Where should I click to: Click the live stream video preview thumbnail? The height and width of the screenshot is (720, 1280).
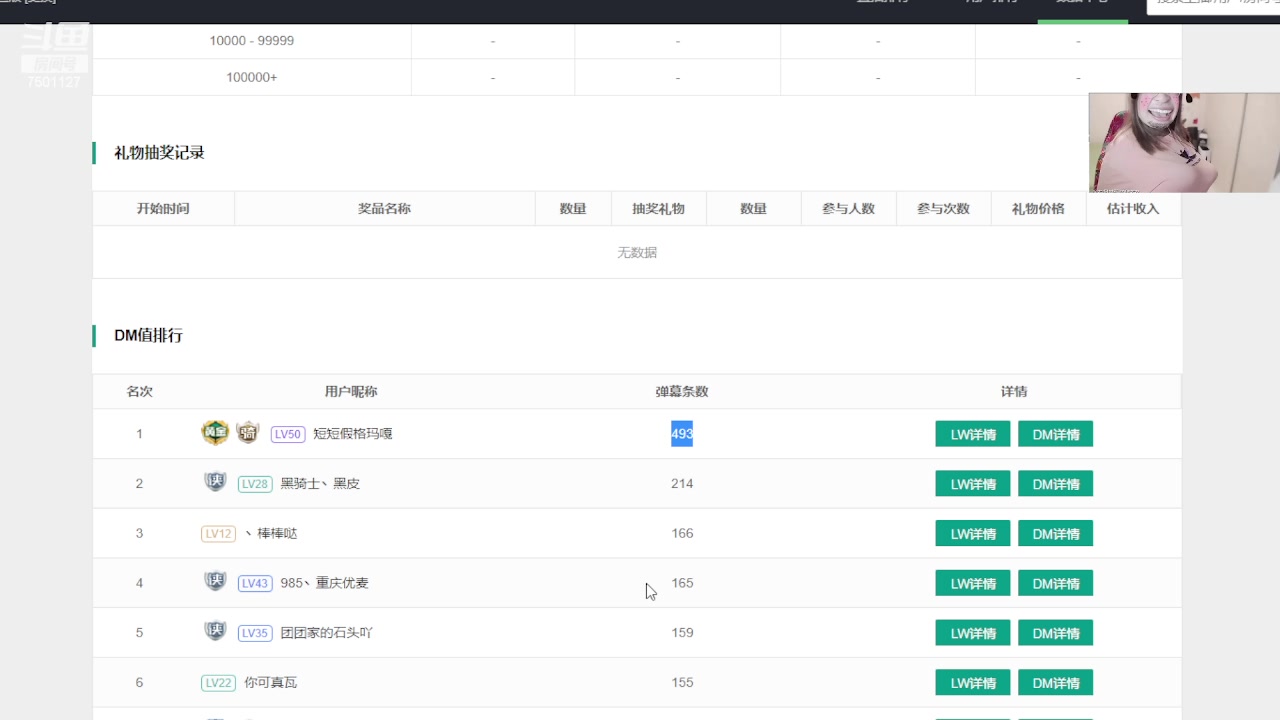1183,142
